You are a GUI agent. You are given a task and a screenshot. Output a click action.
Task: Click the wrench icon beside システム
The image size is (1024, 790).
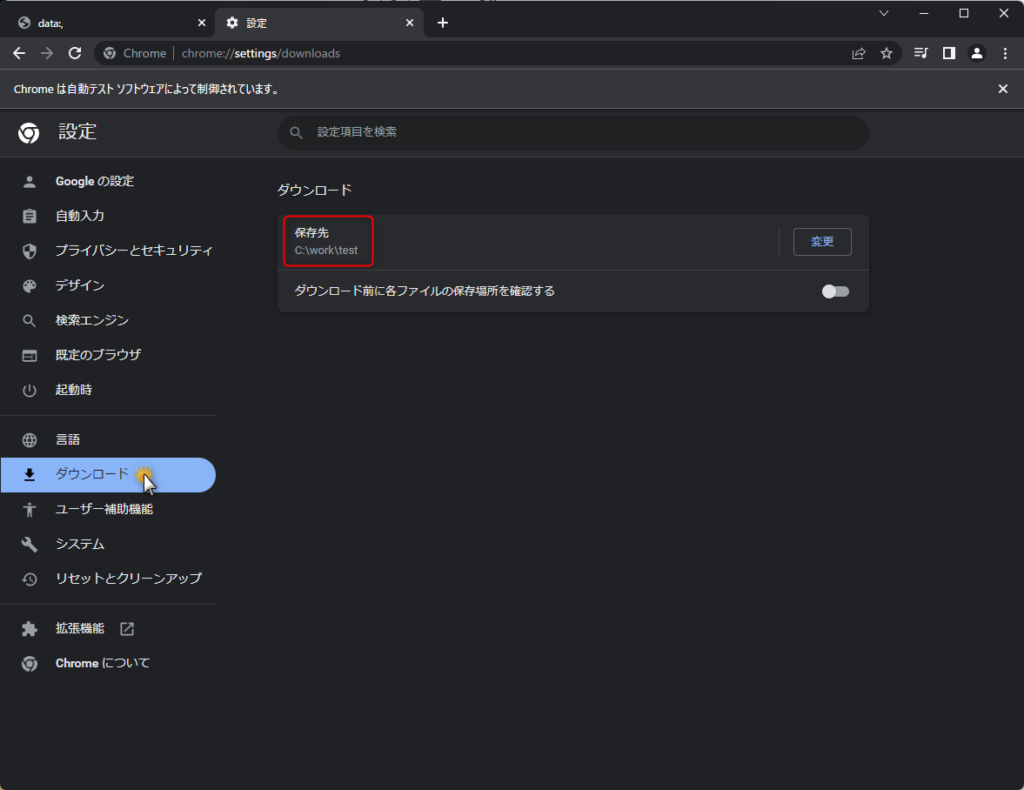tap(29, 545)
